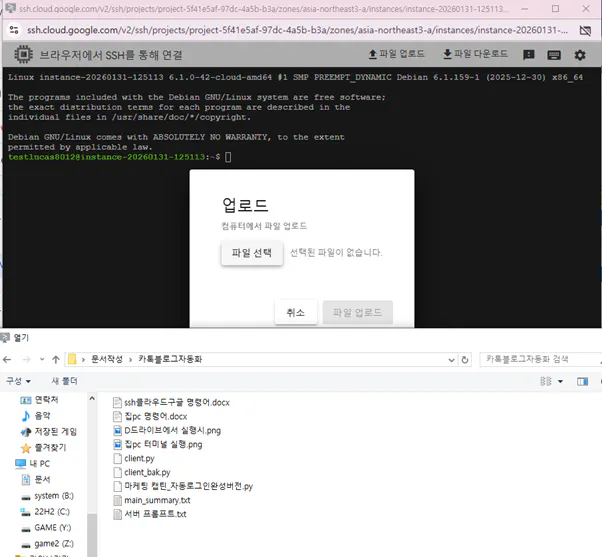Click the 저장된 게임 icon
602x557 pixels.
26,432
